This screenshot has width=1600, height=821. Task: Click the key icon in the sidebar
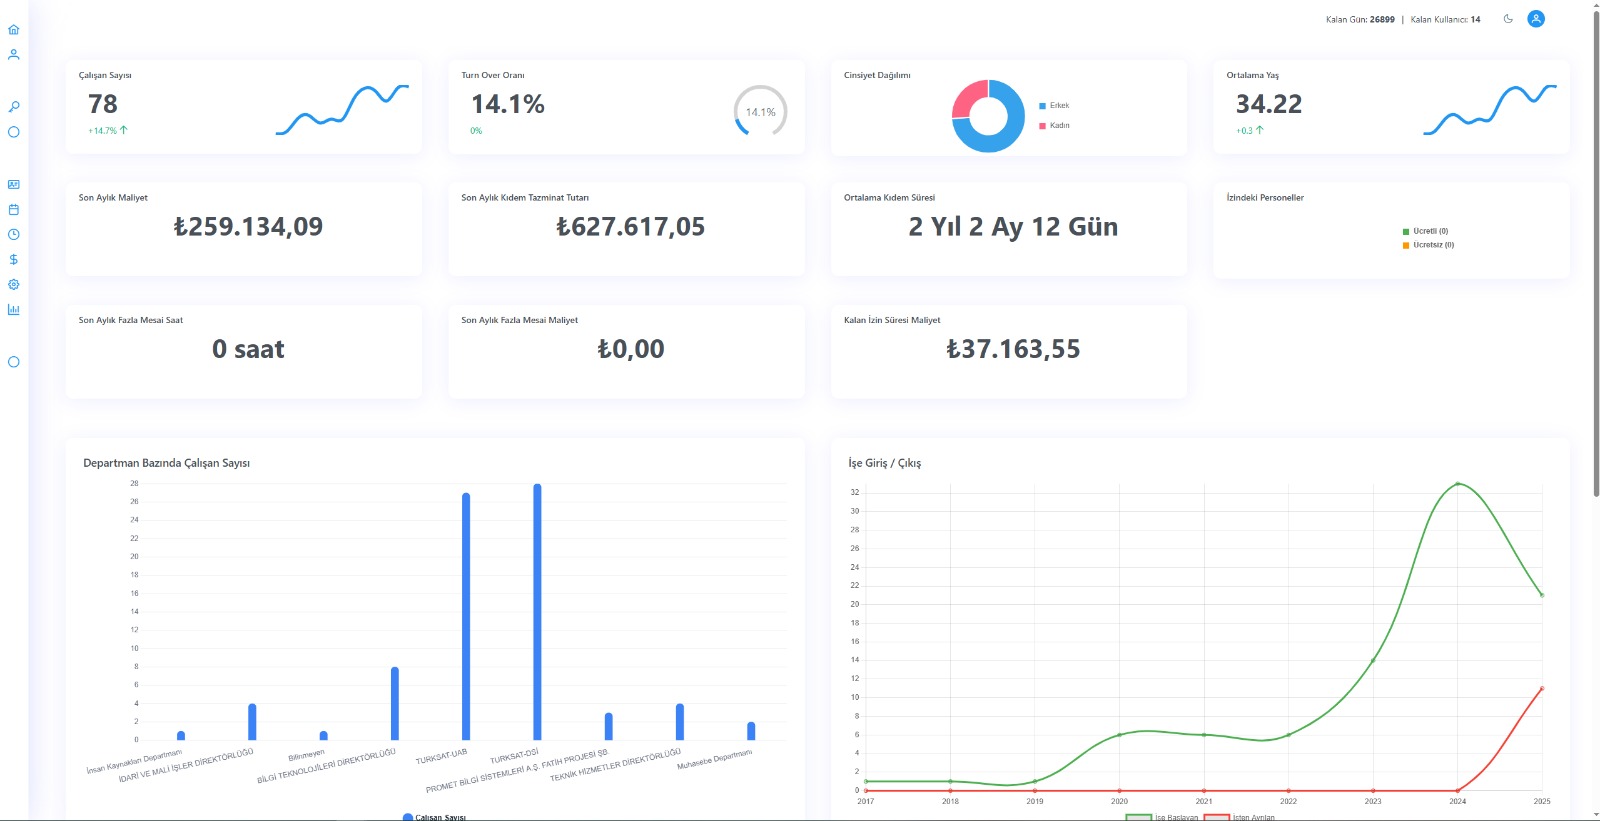click(13, 107)
